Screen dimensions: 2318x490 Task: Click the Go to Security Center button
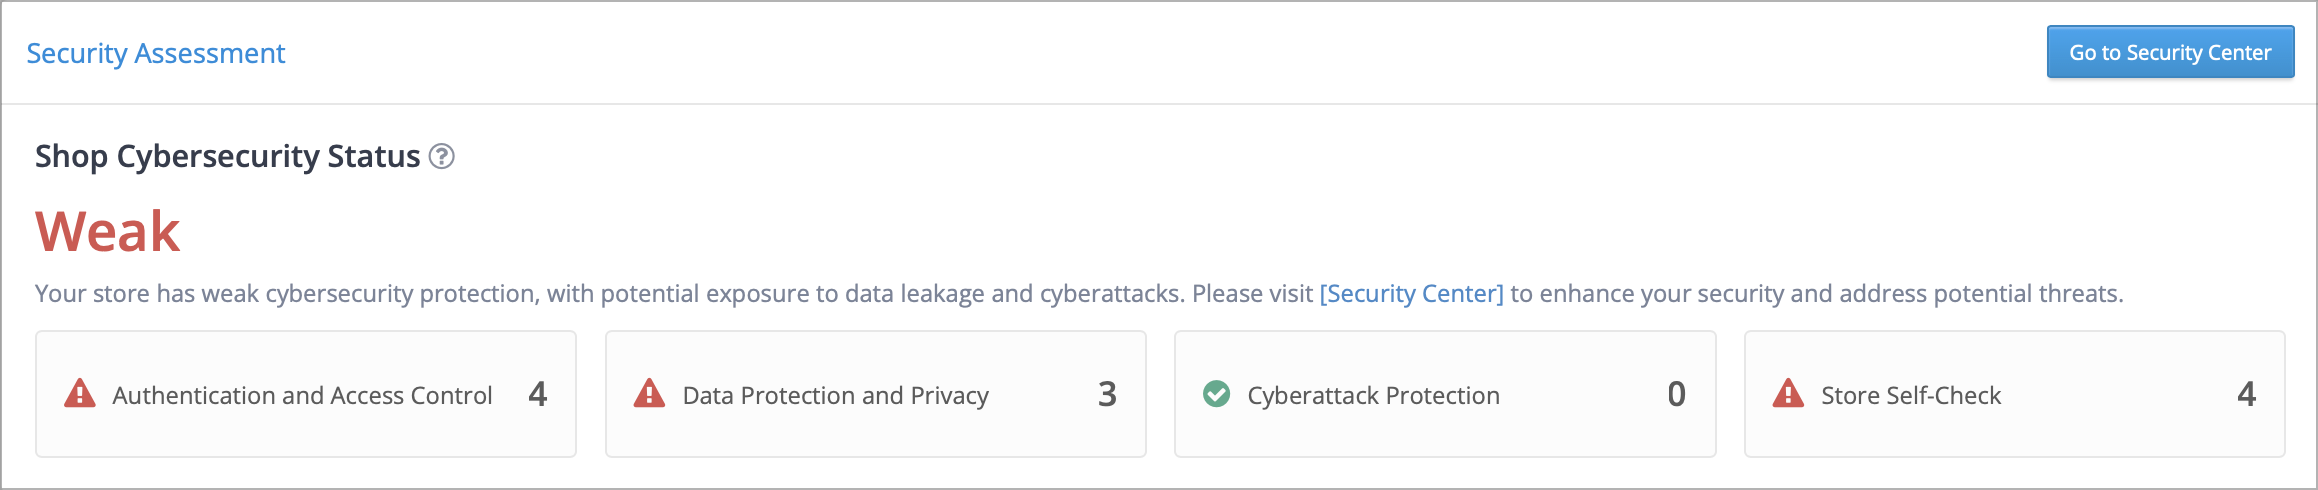coord(2170,52)
